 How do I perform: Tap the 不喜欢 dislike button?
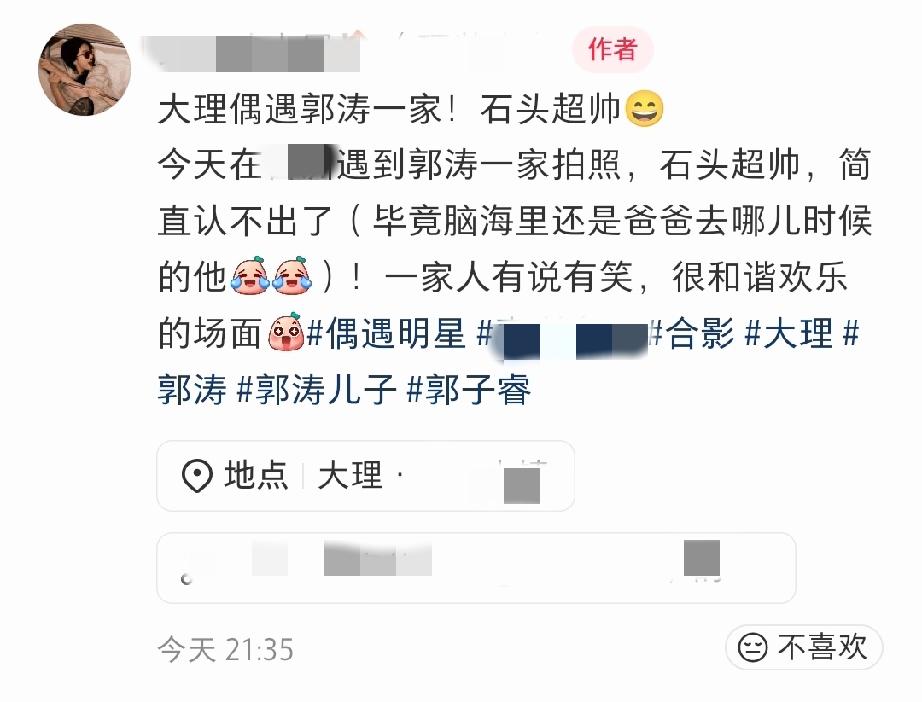804,647
